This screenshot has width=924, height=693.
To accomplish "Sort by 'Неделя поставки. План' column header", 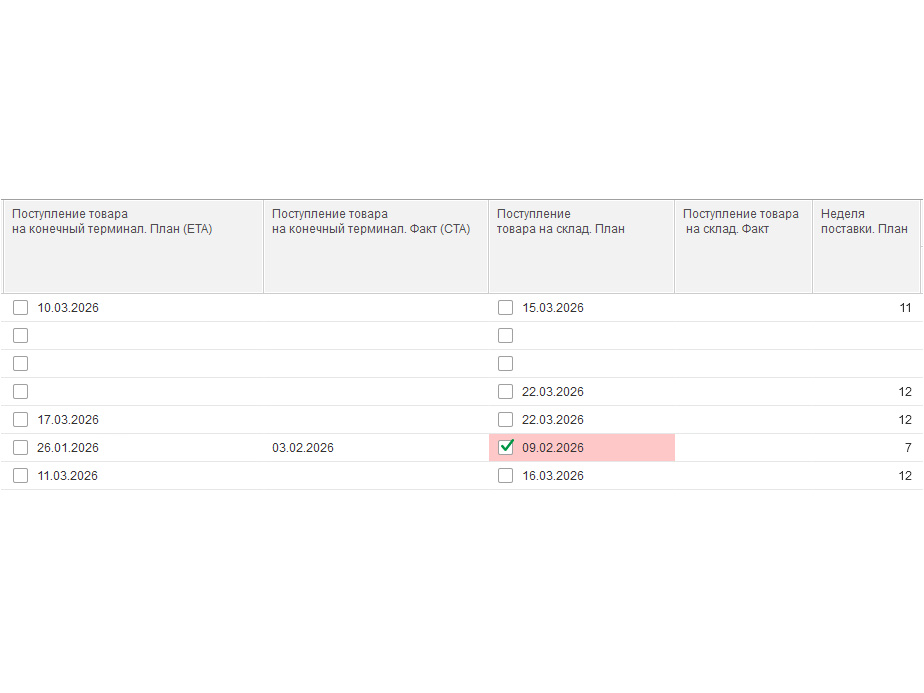I will tap(866, 246).
